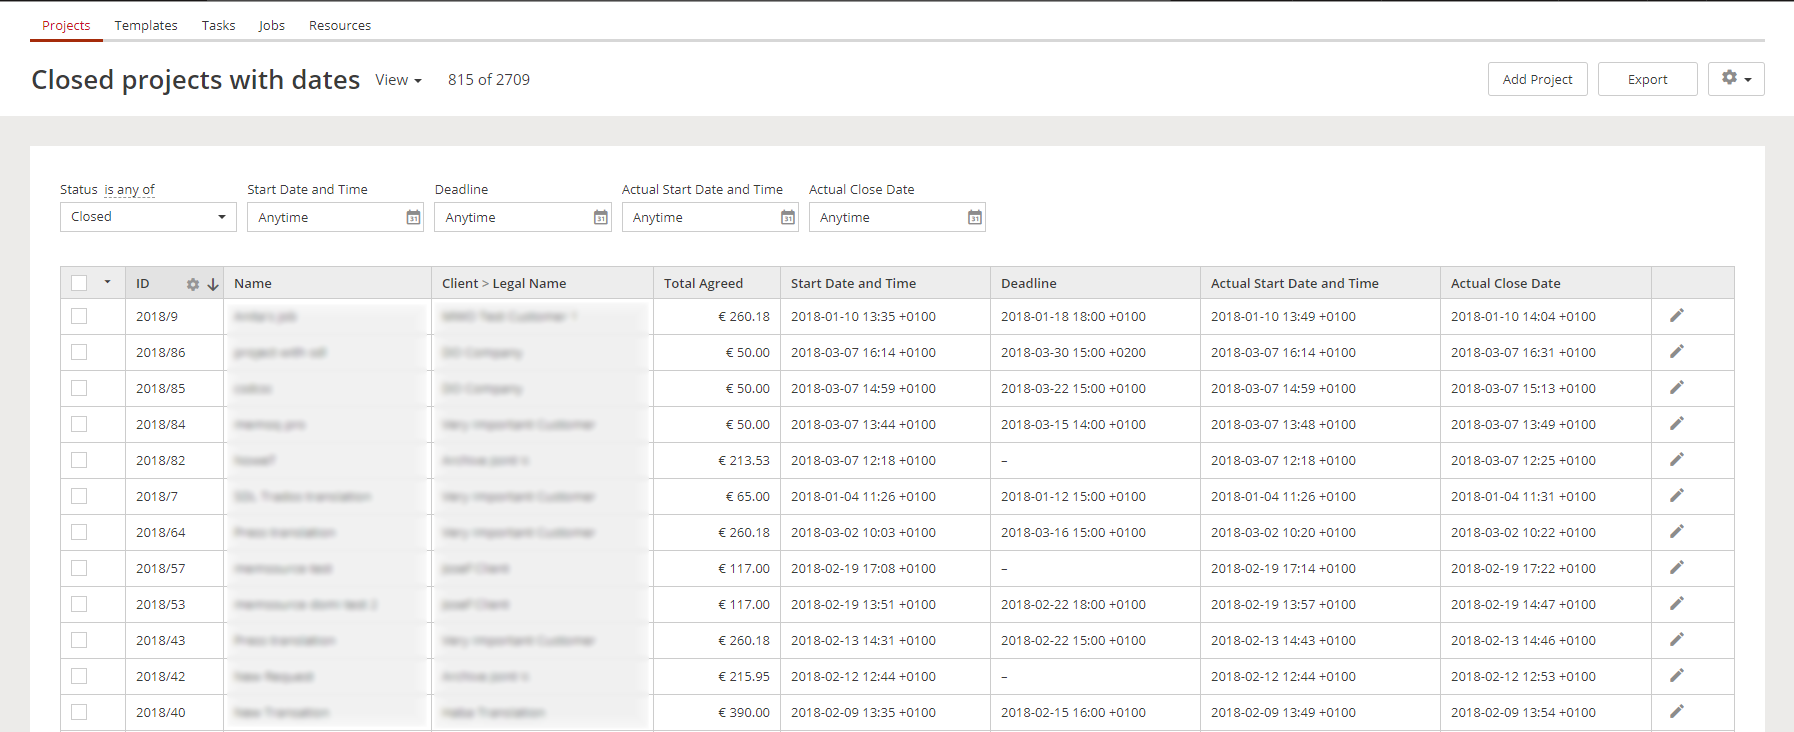The height and width of the screenshot is (732, 1794).
Task: Select checkbox for project 2018/85
Action: (x=79, y=388)
